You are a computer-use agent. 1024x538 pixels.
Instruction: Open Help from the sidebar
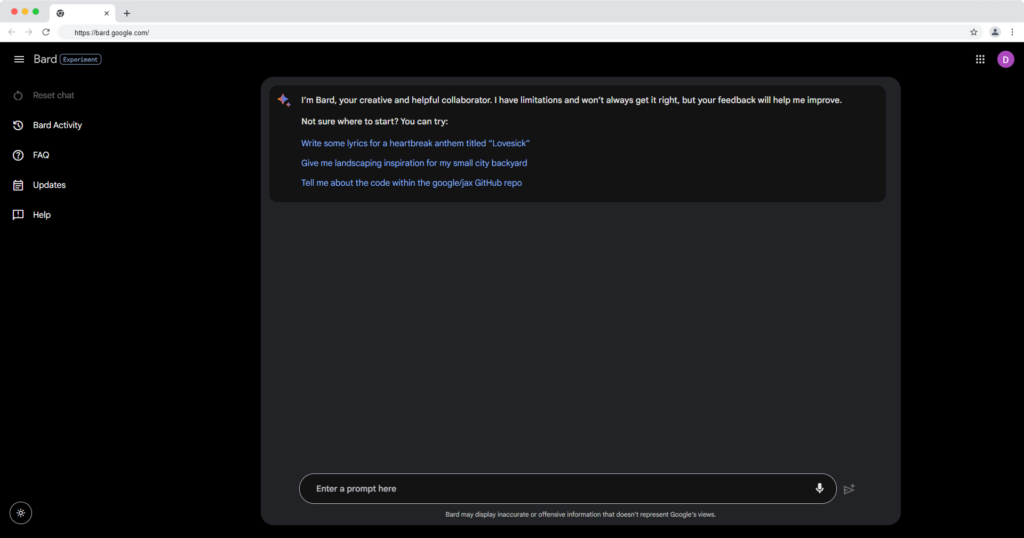pos(42,215)
